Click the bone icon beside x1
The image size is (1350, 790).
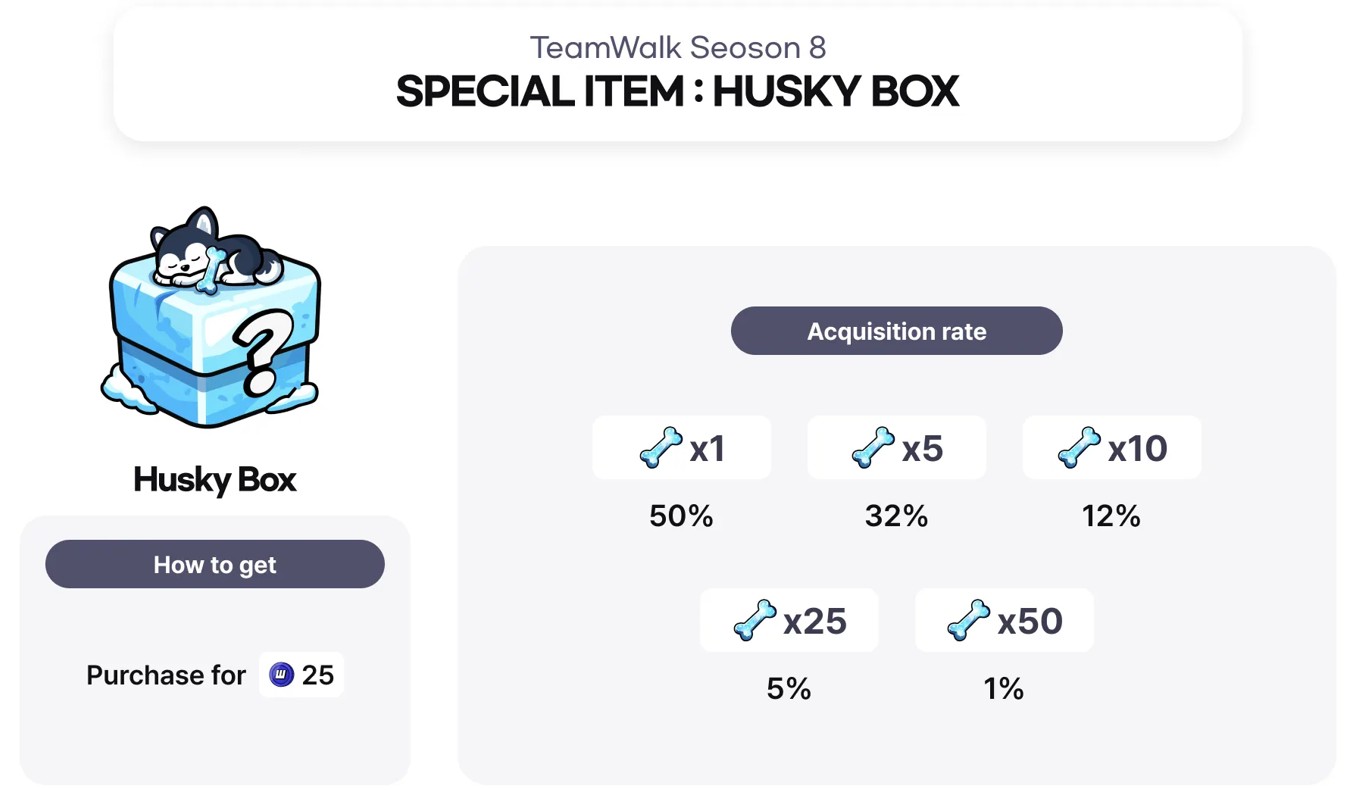660,448
